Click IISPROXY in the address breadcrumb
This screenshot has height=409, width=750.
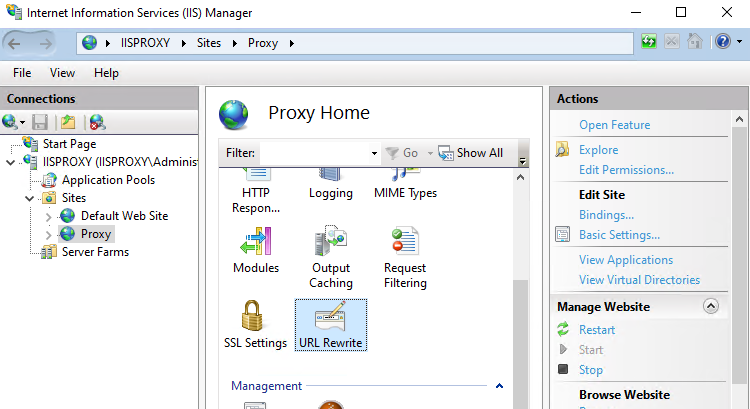tap(145, 43)
